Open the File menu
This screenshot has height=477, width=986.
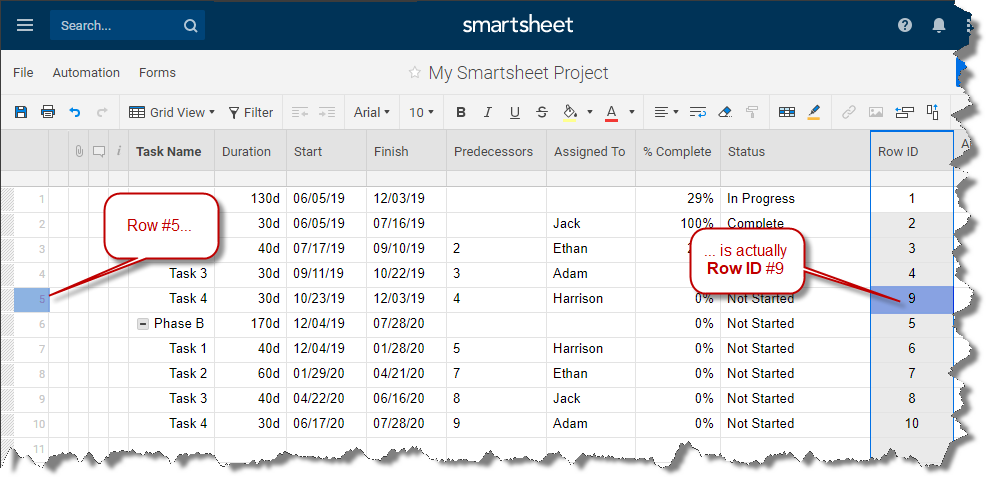(23, 73)
